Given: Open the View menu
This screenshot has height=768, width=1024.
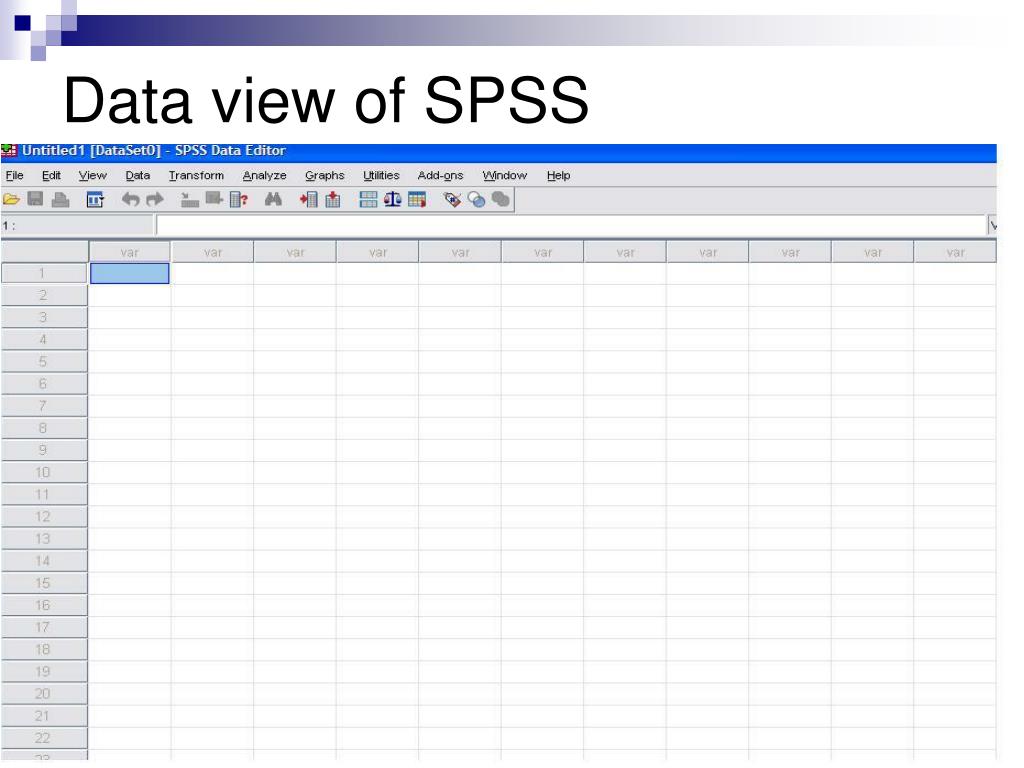Looking at the screenshot, I should pos(92,175).
